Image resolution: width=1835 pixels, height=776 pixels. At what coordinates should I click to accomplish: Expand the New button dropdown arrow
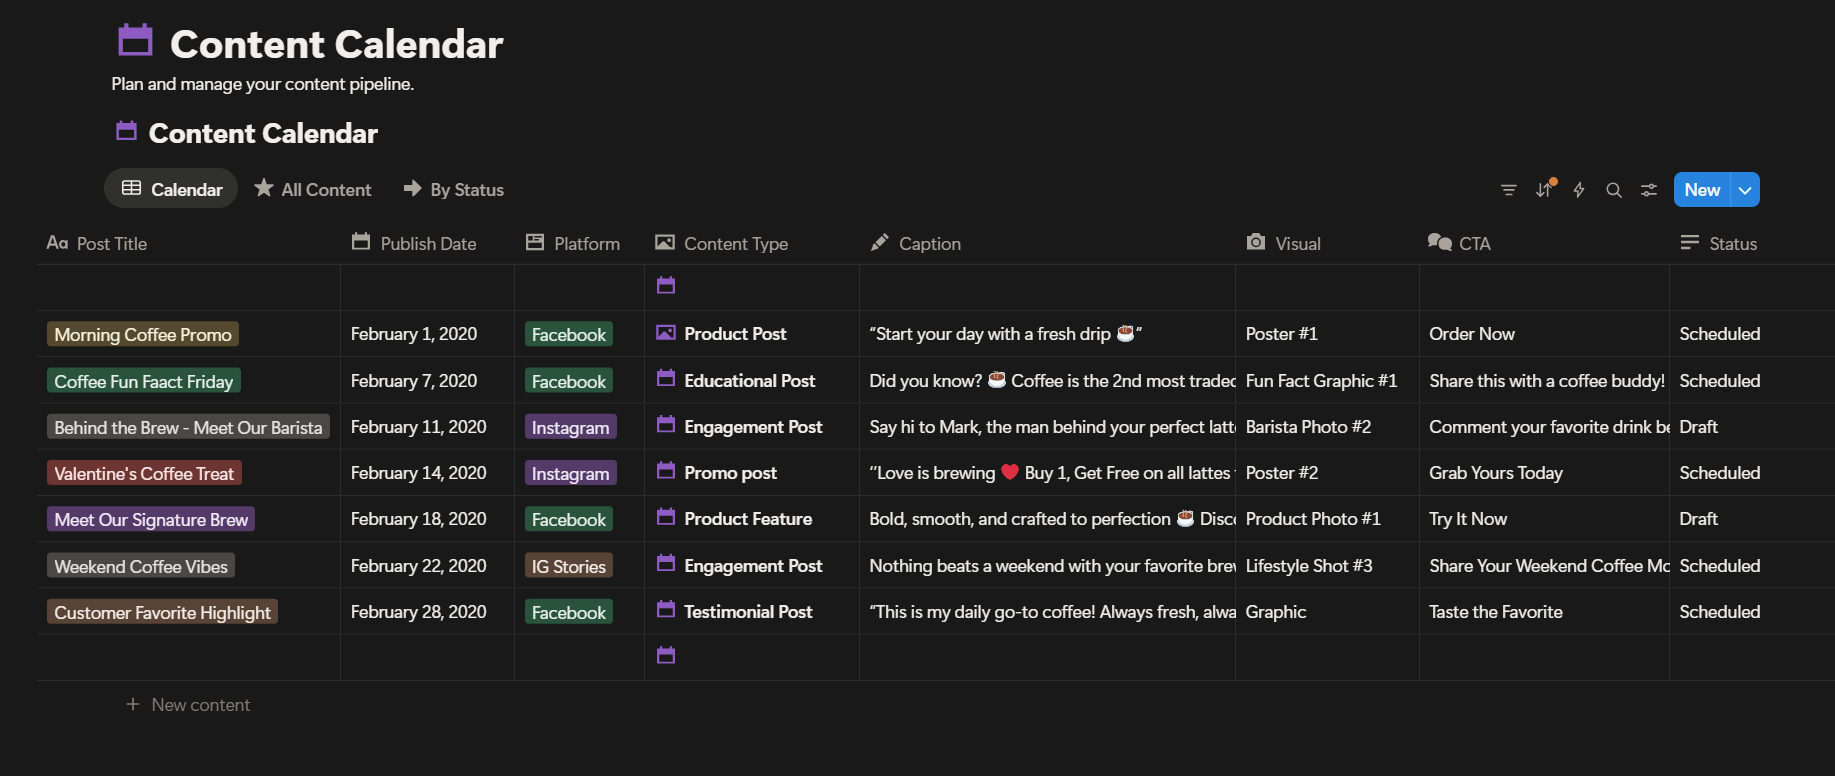1745,190
